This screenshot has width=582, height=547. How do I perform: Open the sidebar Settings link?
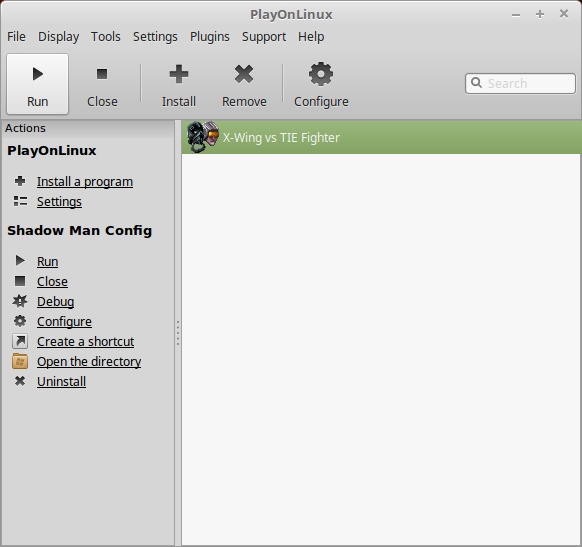click(x=59, y=202)
